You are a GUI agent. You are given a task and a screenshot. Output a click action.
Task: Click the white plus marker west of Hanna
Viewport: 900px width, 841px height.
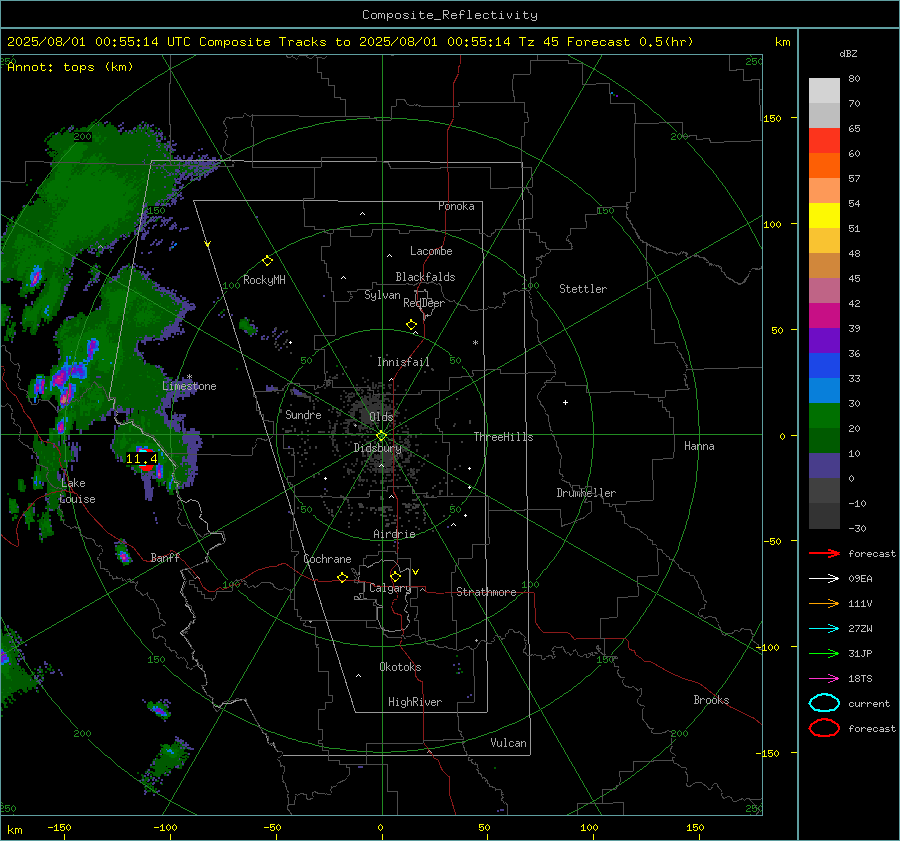tap(565, 402)
